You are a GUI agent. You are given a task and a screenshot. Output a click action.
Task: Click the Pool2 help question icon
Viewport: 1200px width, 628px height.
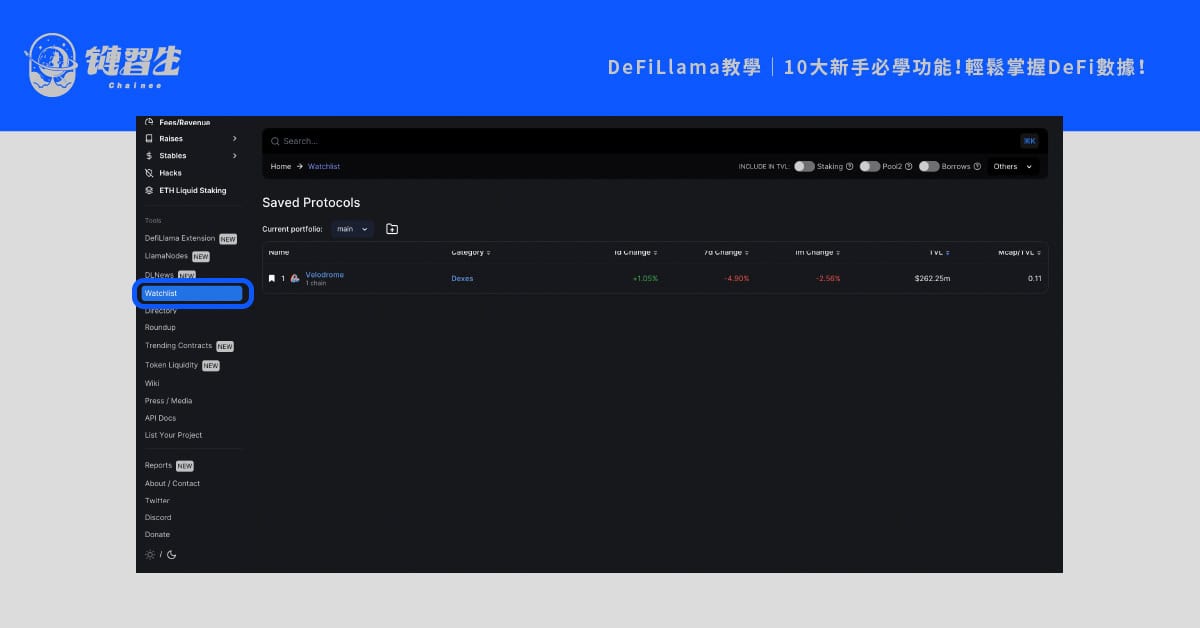tap(909, 167)
